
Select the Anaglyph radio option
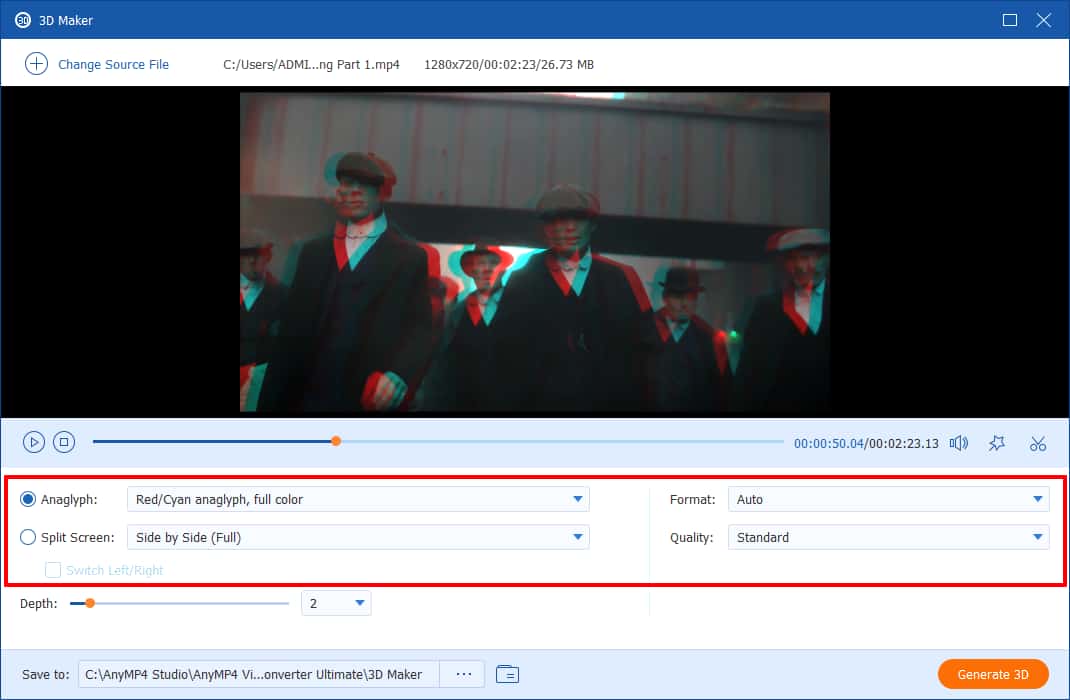pos(28,499)
